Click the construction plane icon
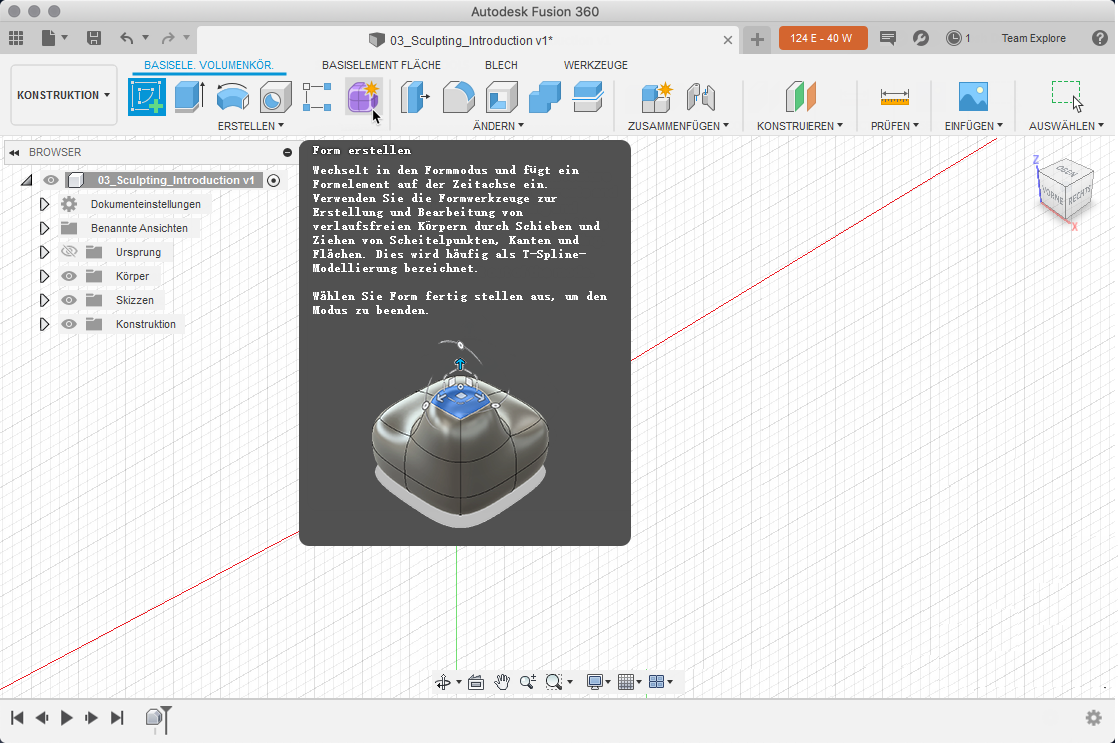Image resolution: width=1120 pixels, height=750 pixels. pos(800,96)
